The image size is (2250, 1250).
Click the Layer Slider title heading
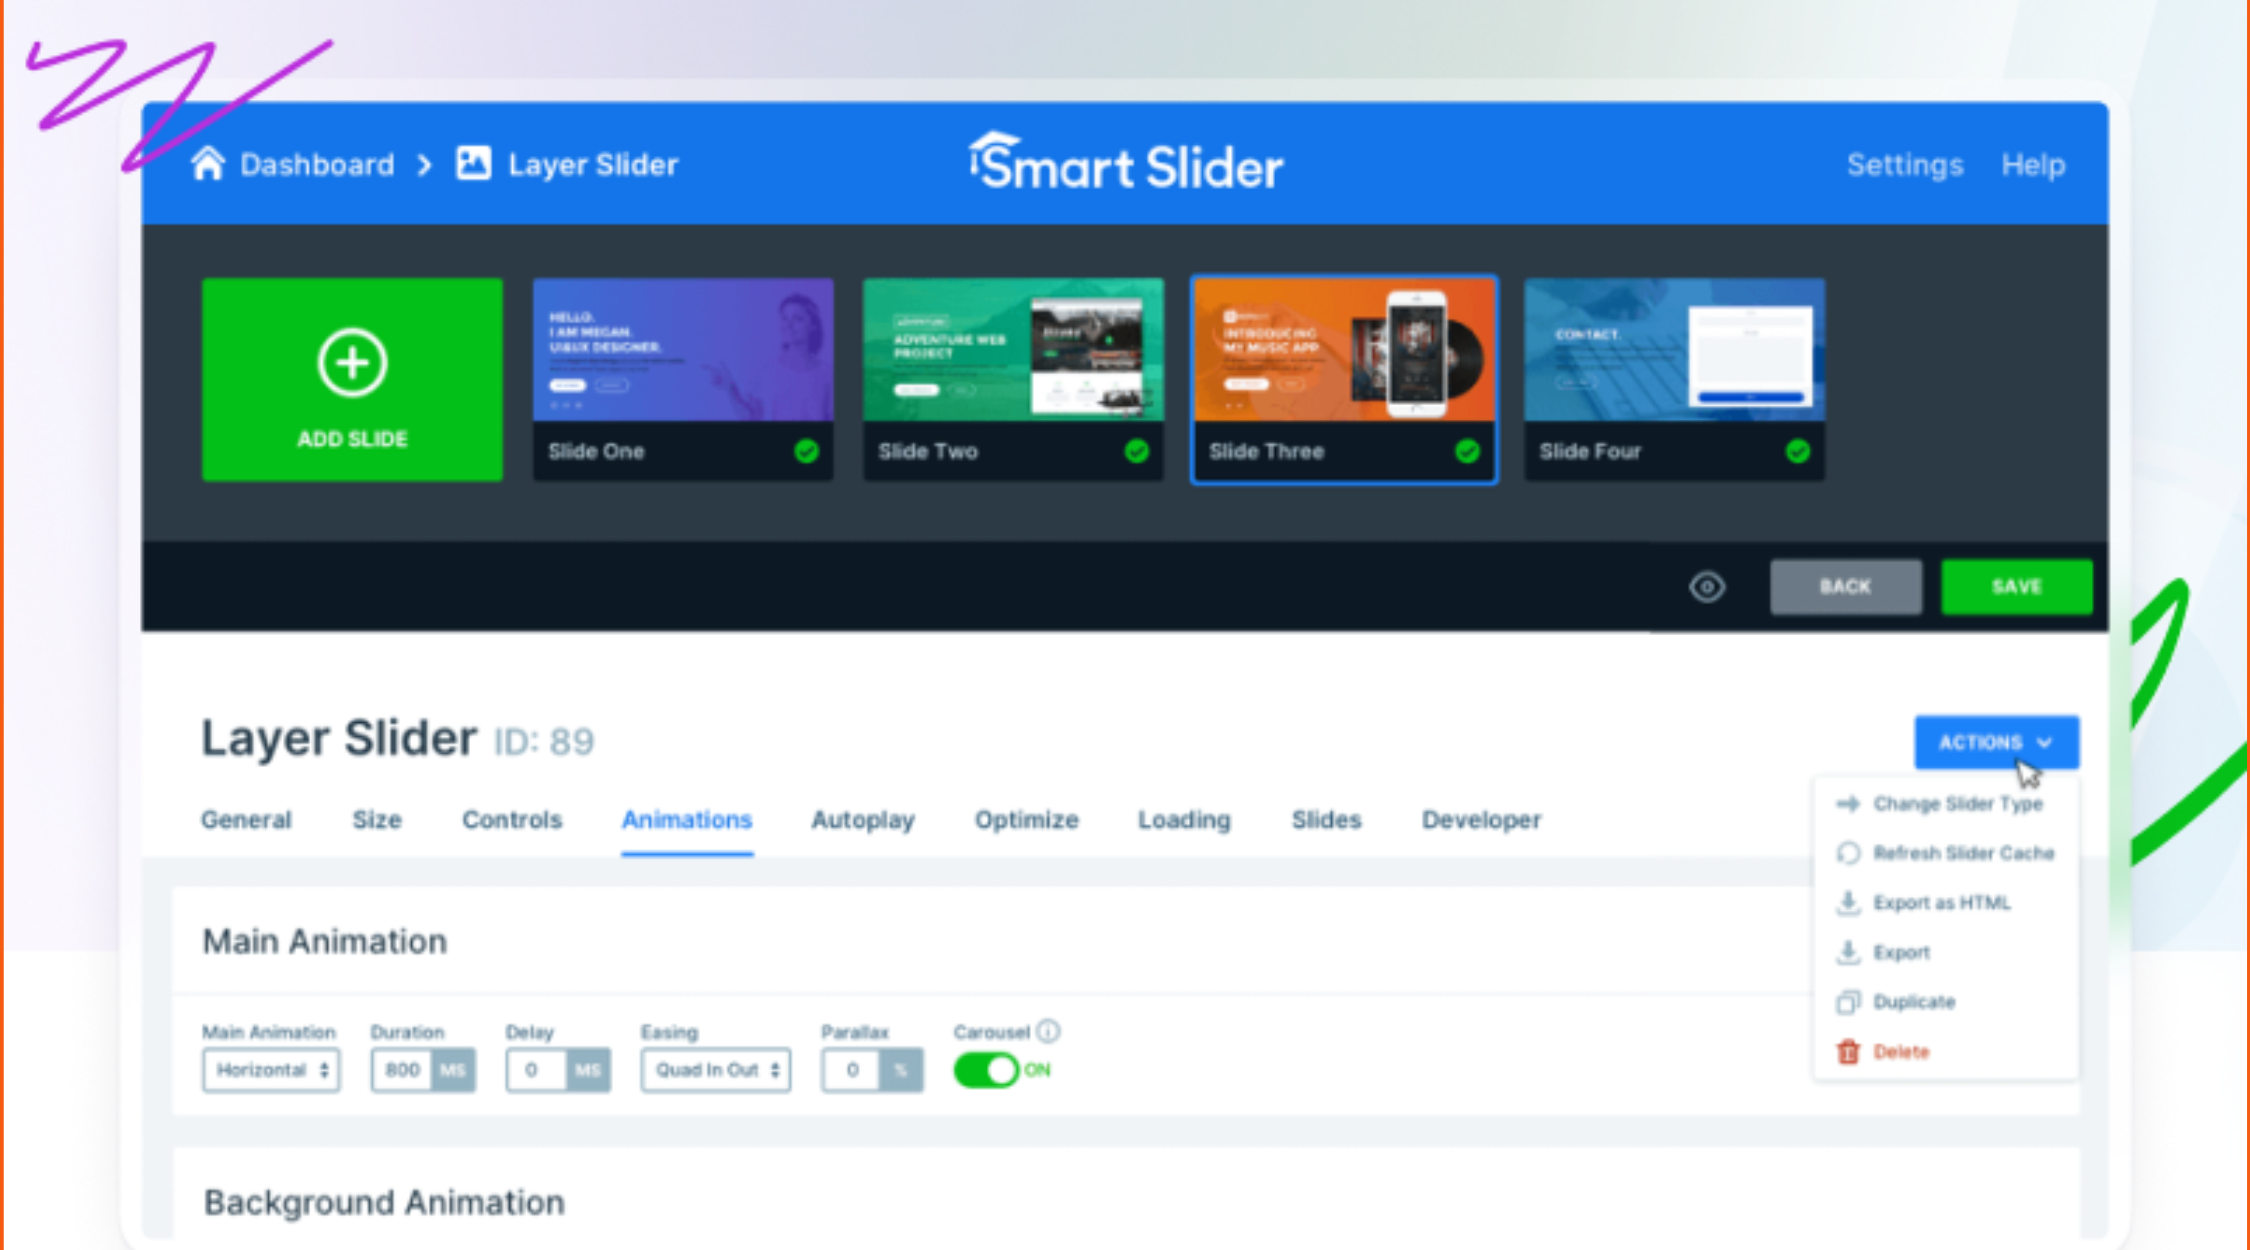pos(339,738)
